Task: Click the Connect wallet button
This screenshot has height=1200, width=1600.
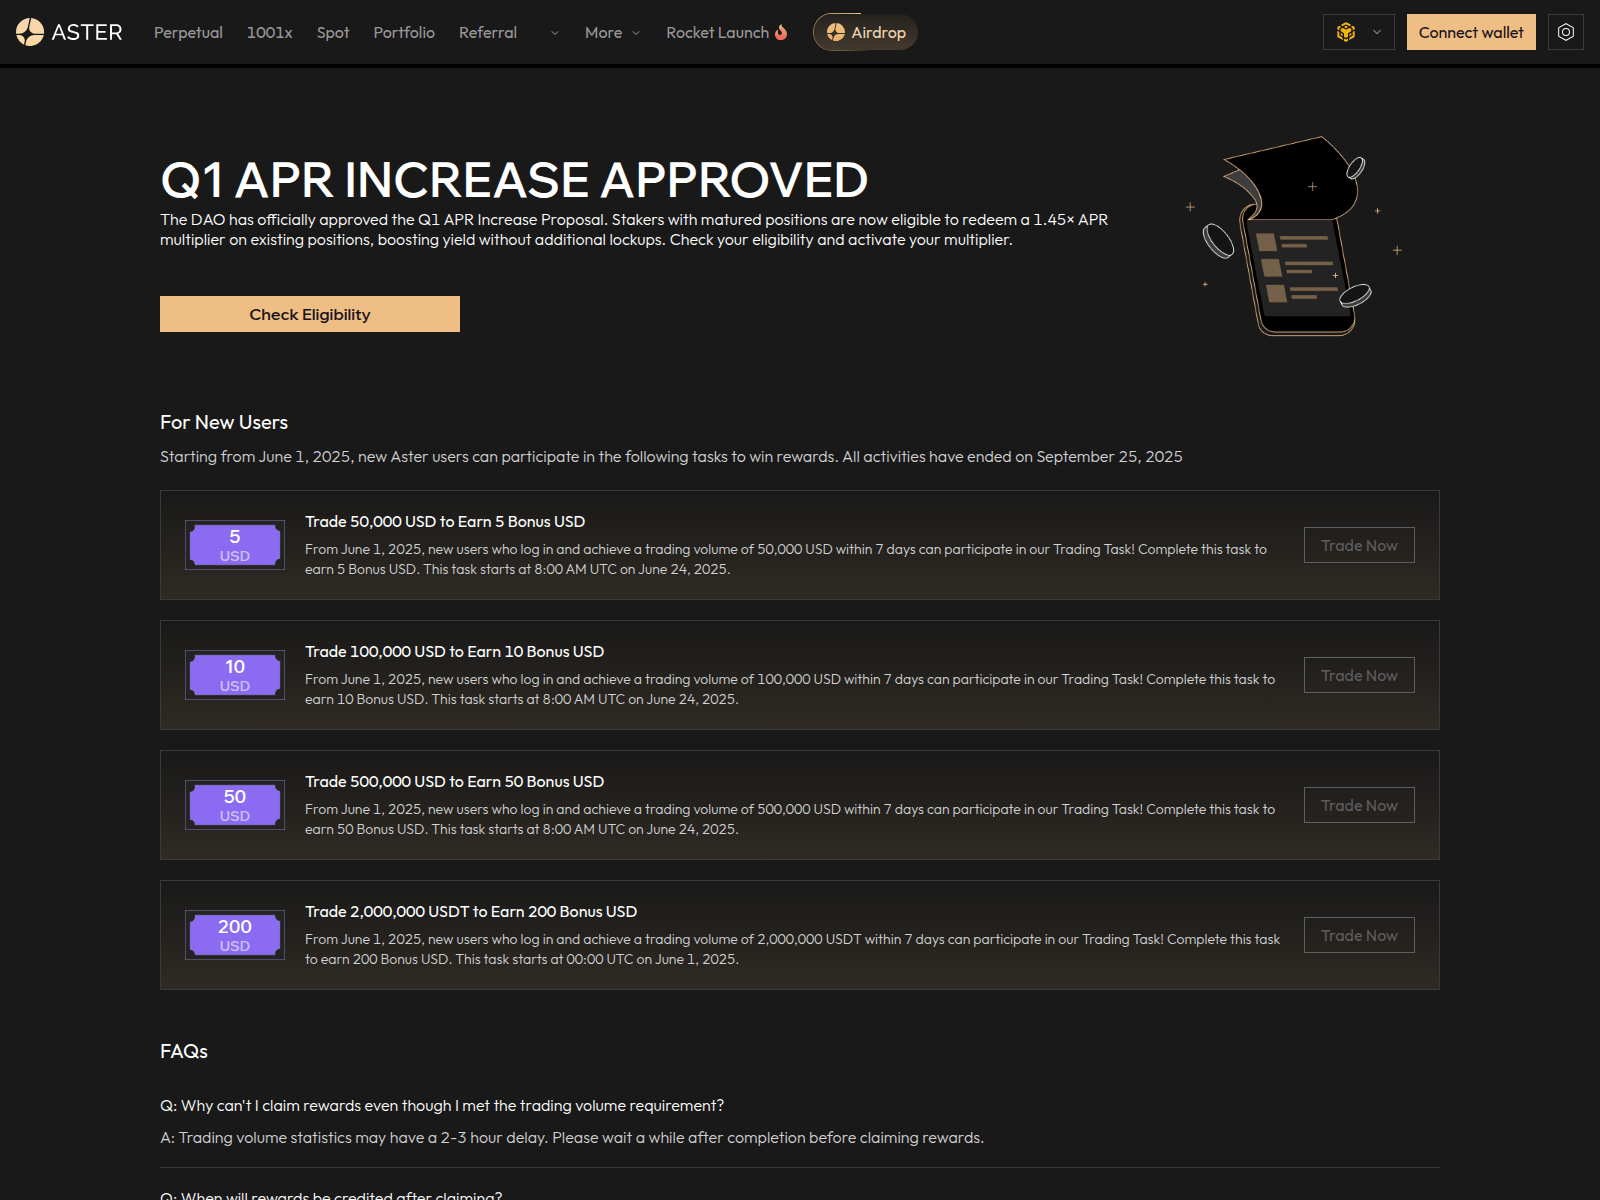Action: click(x=1471, y=31)
